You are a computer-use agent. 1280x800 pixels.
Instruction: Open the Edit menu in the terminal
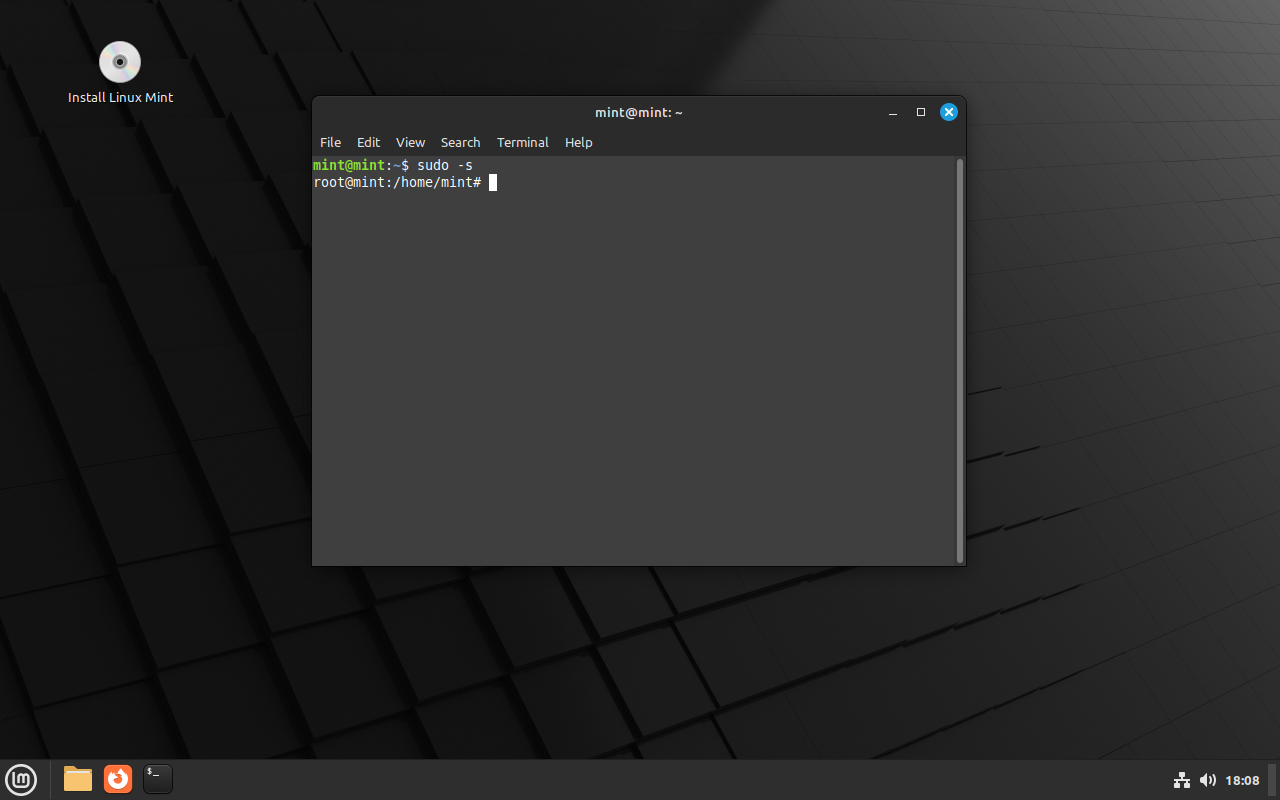(368, 142)
